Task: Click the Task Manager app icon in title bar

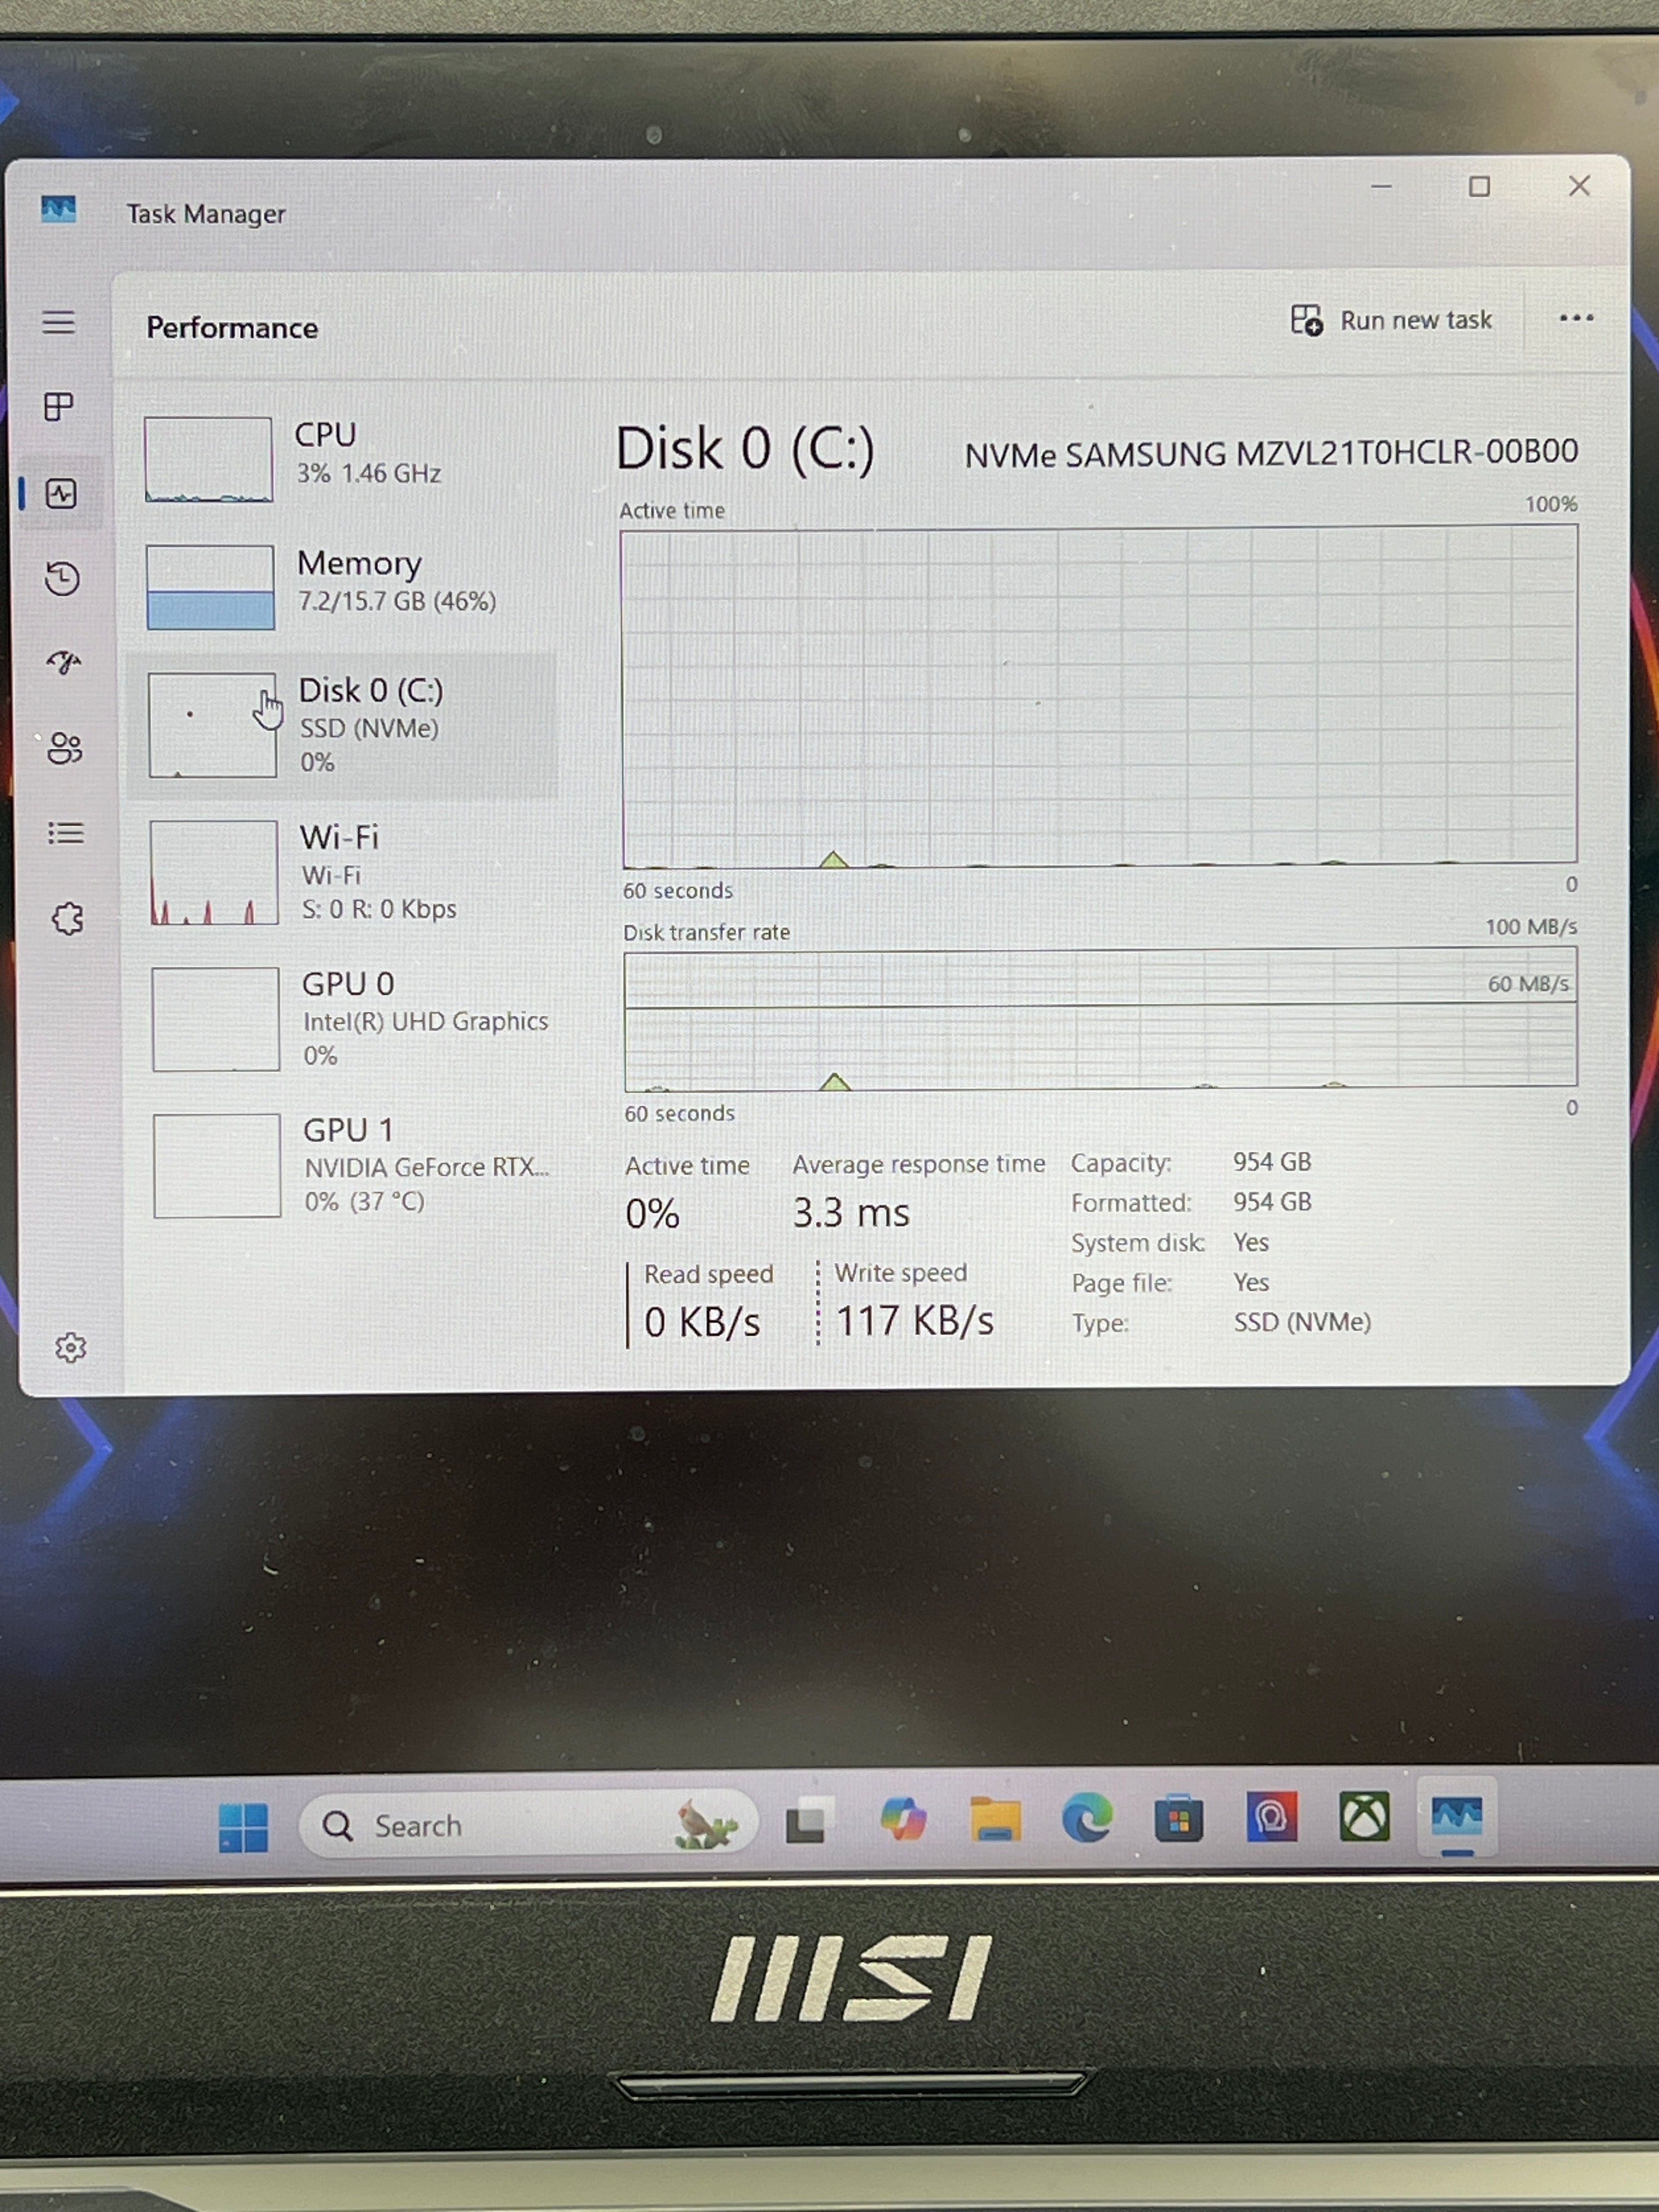Action: pyautogui.click(x=59, y=209)
